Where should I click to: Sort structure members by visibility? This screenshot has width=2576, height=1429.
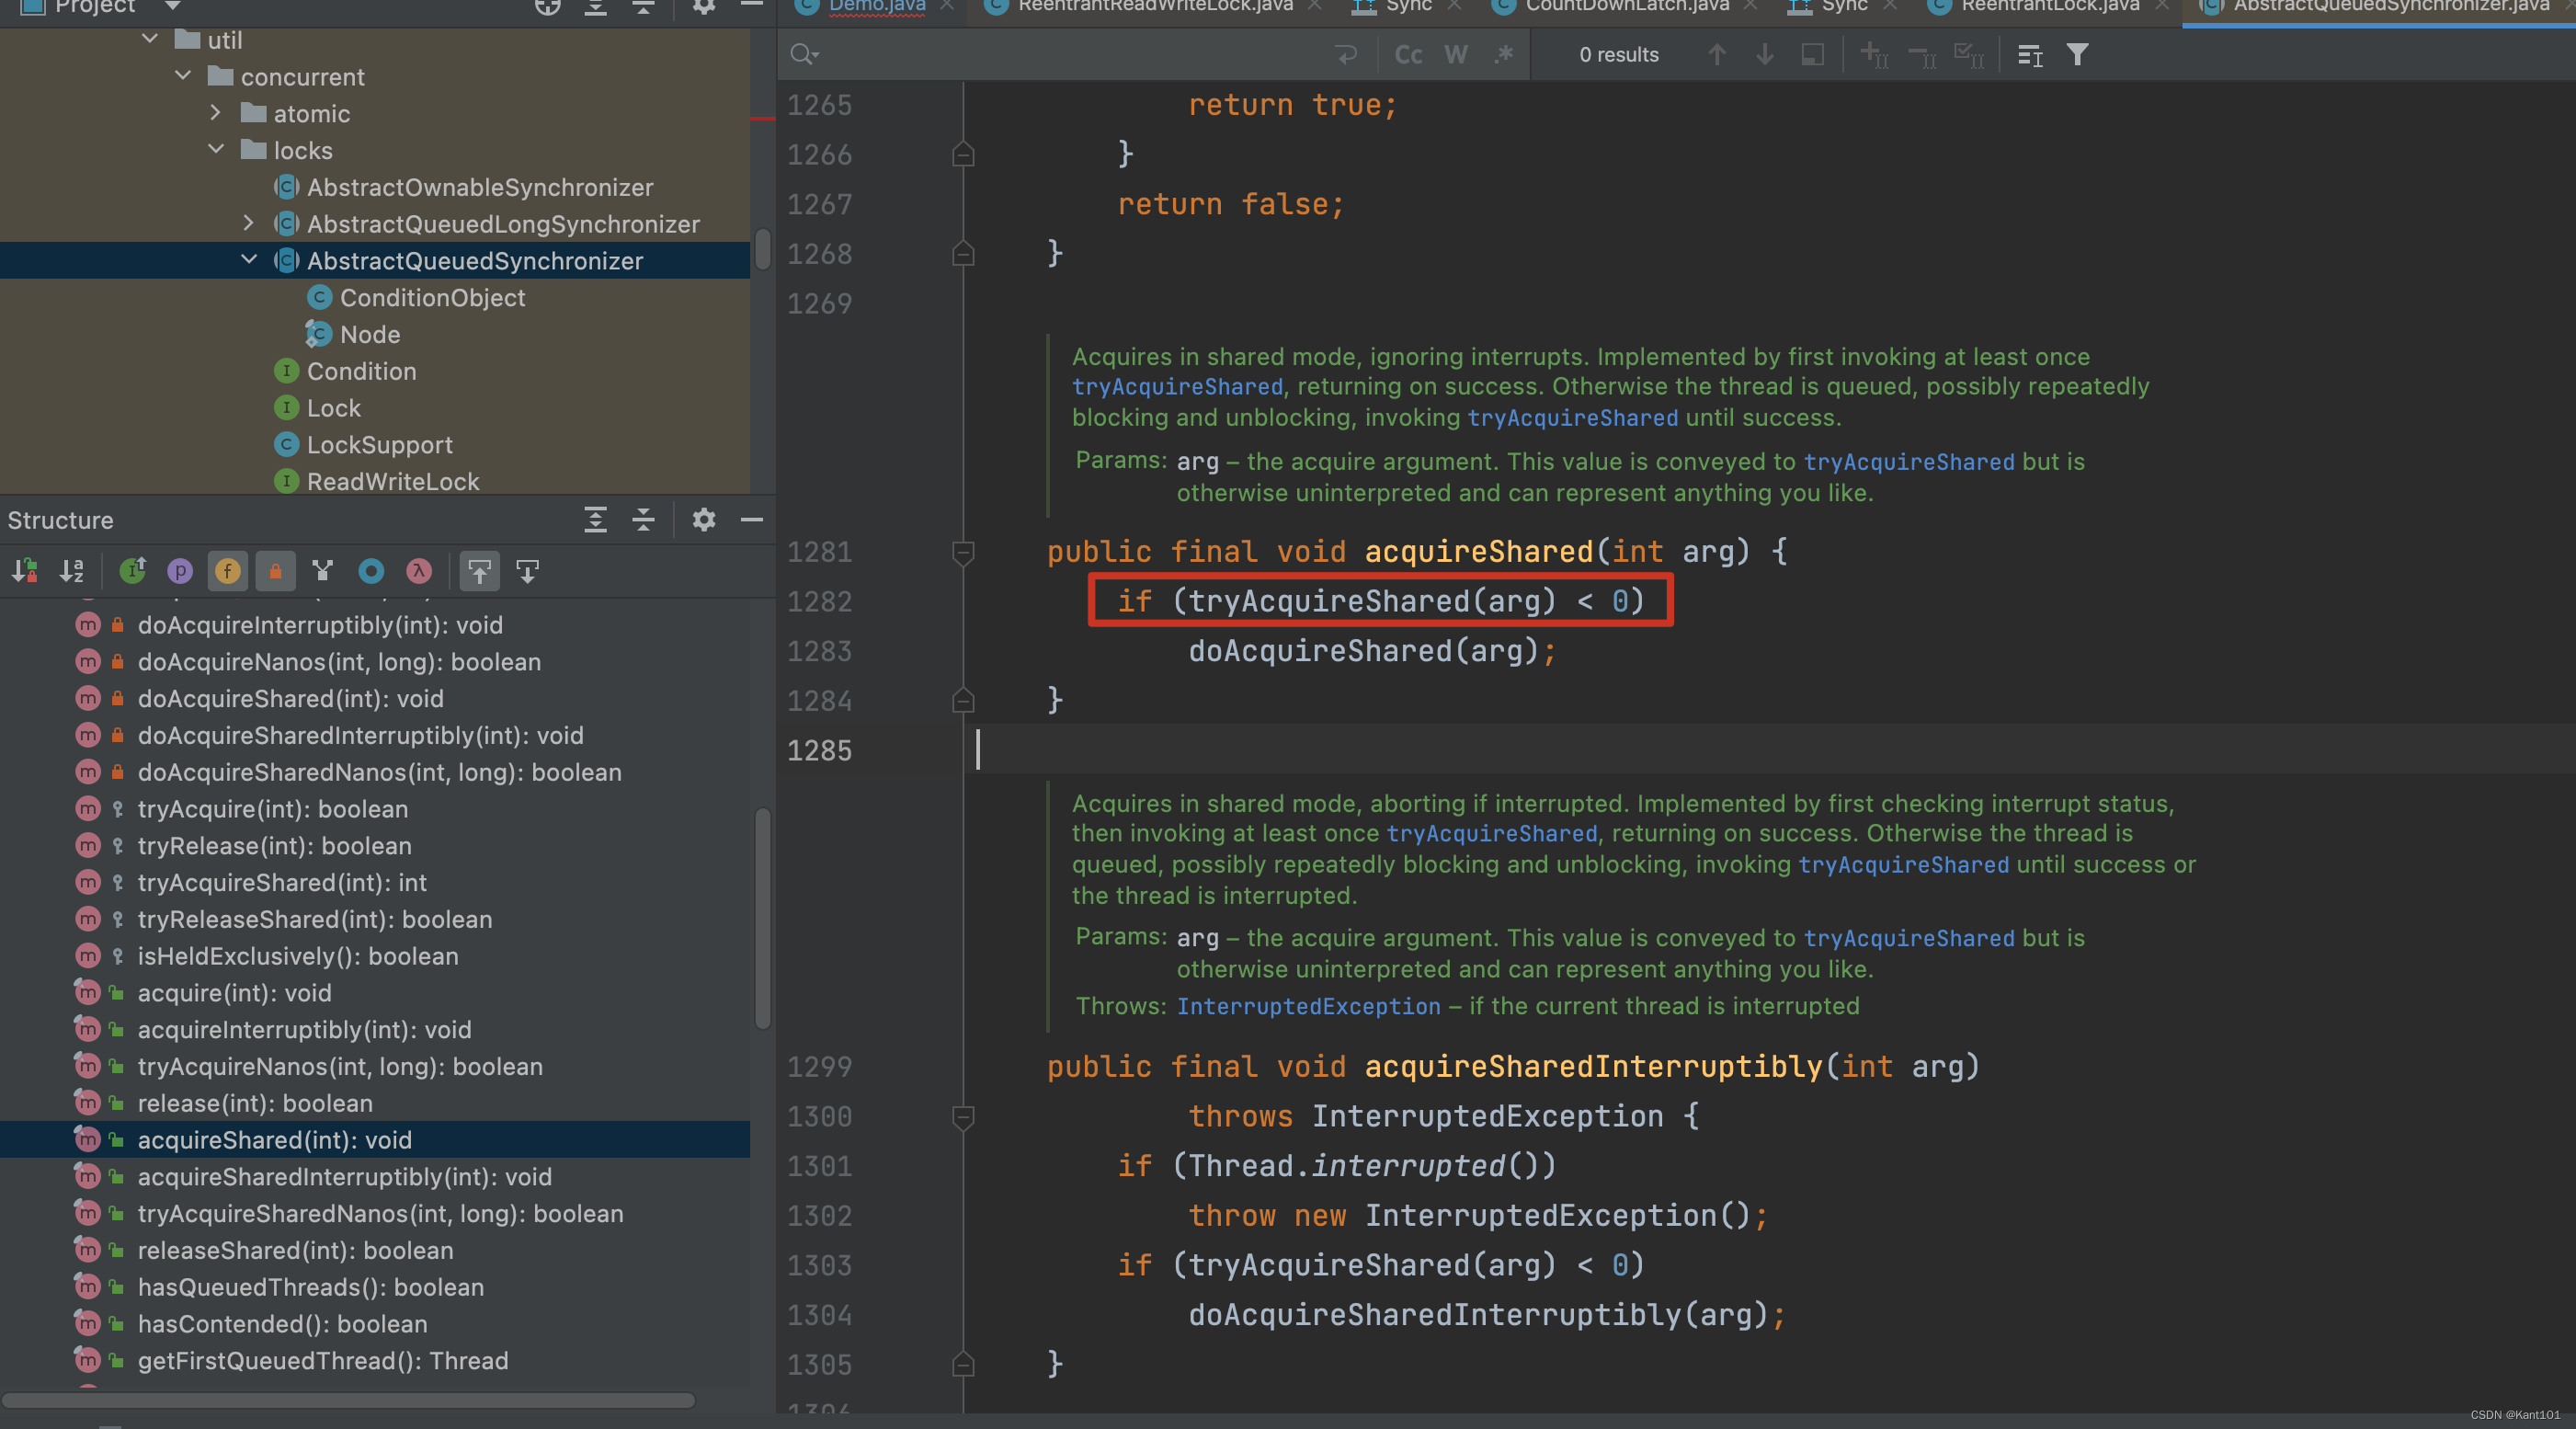pos(24,571)
